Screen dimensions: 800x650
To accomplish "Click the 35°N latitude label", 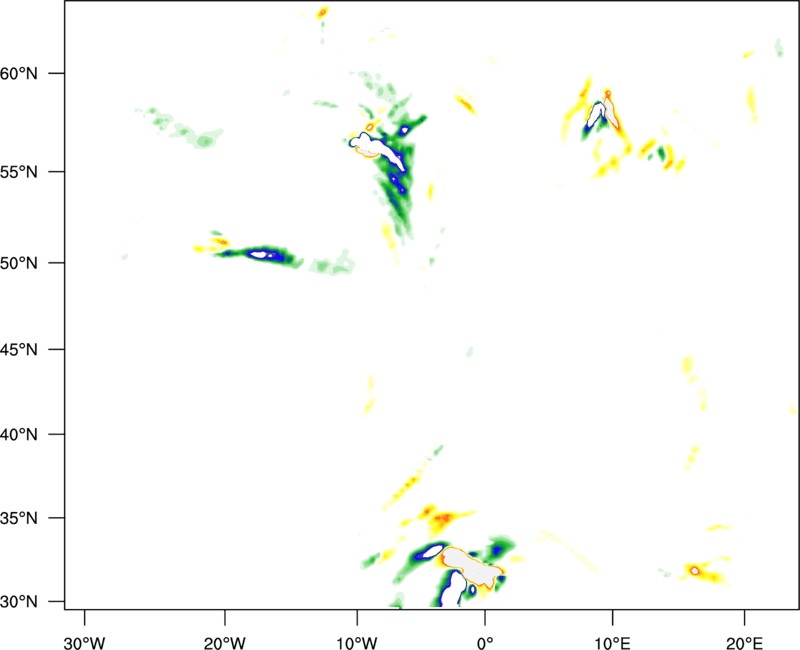I will click(x=19, y=518).
